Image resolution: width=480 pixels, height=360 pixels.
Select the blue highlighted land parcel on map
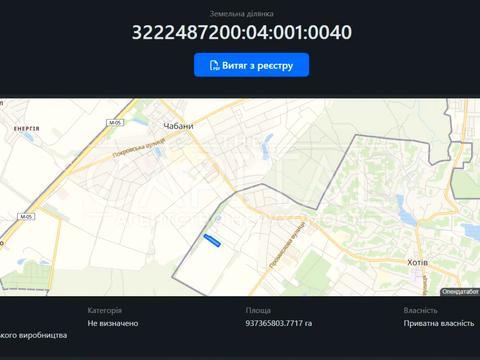[212, 240]
